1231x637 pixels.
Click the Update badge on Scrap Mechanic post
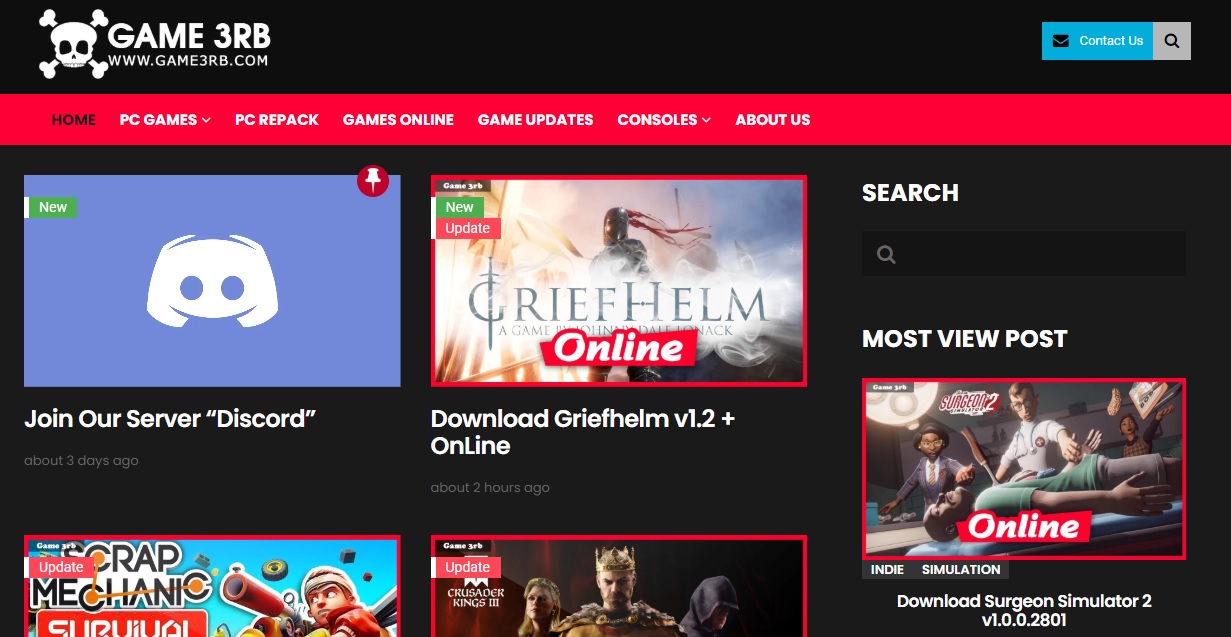coord(60,567)
